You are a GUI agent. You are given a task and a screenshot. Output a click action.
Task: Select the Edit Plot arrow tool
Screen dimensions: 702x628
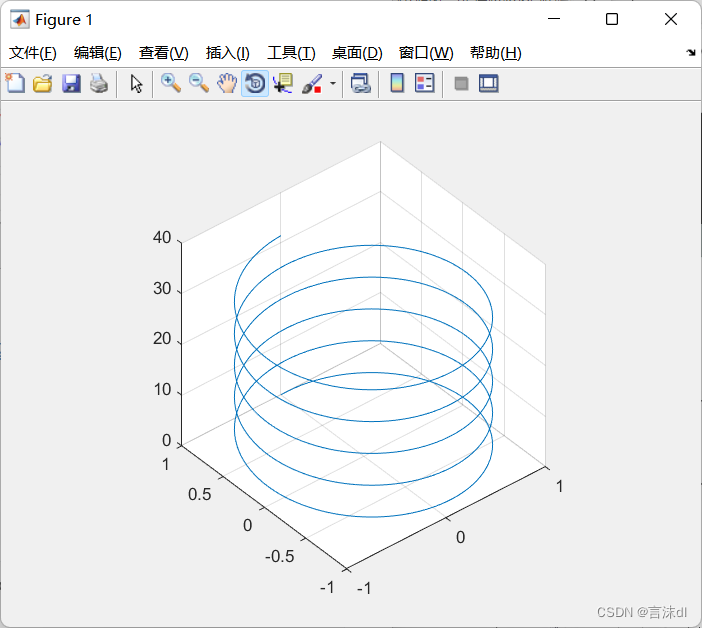137,84
